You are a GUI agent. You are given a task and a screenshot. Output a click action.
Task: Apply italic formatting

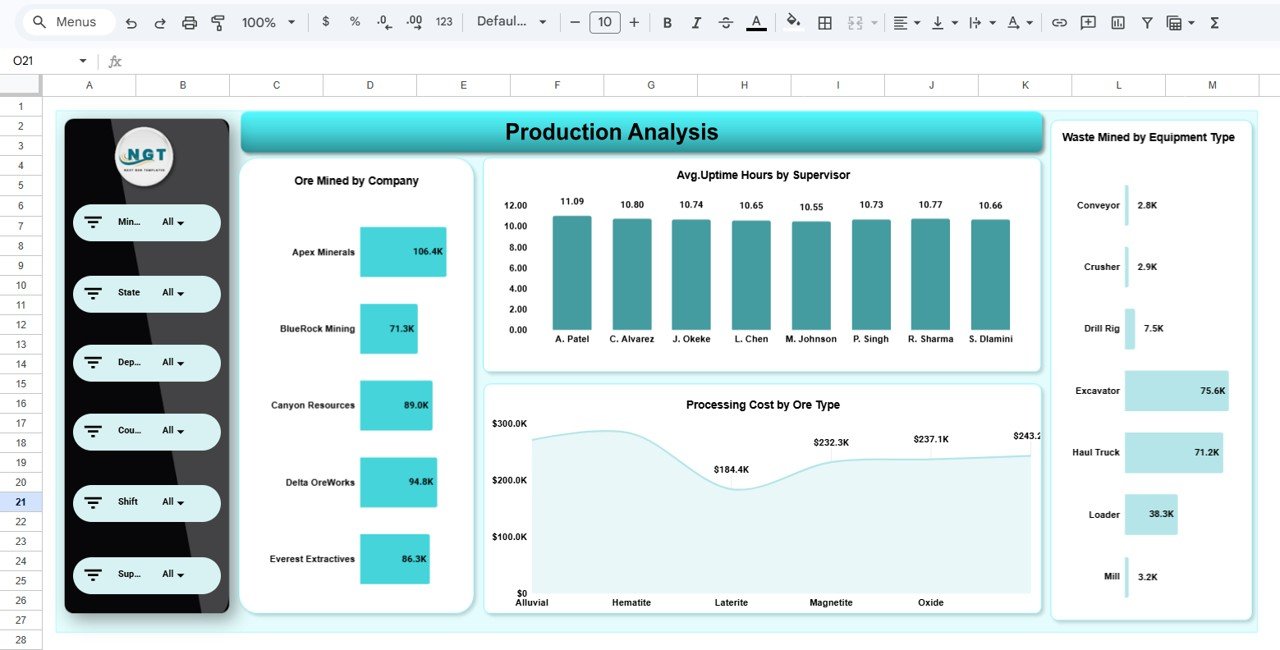[x=696, y=22]
